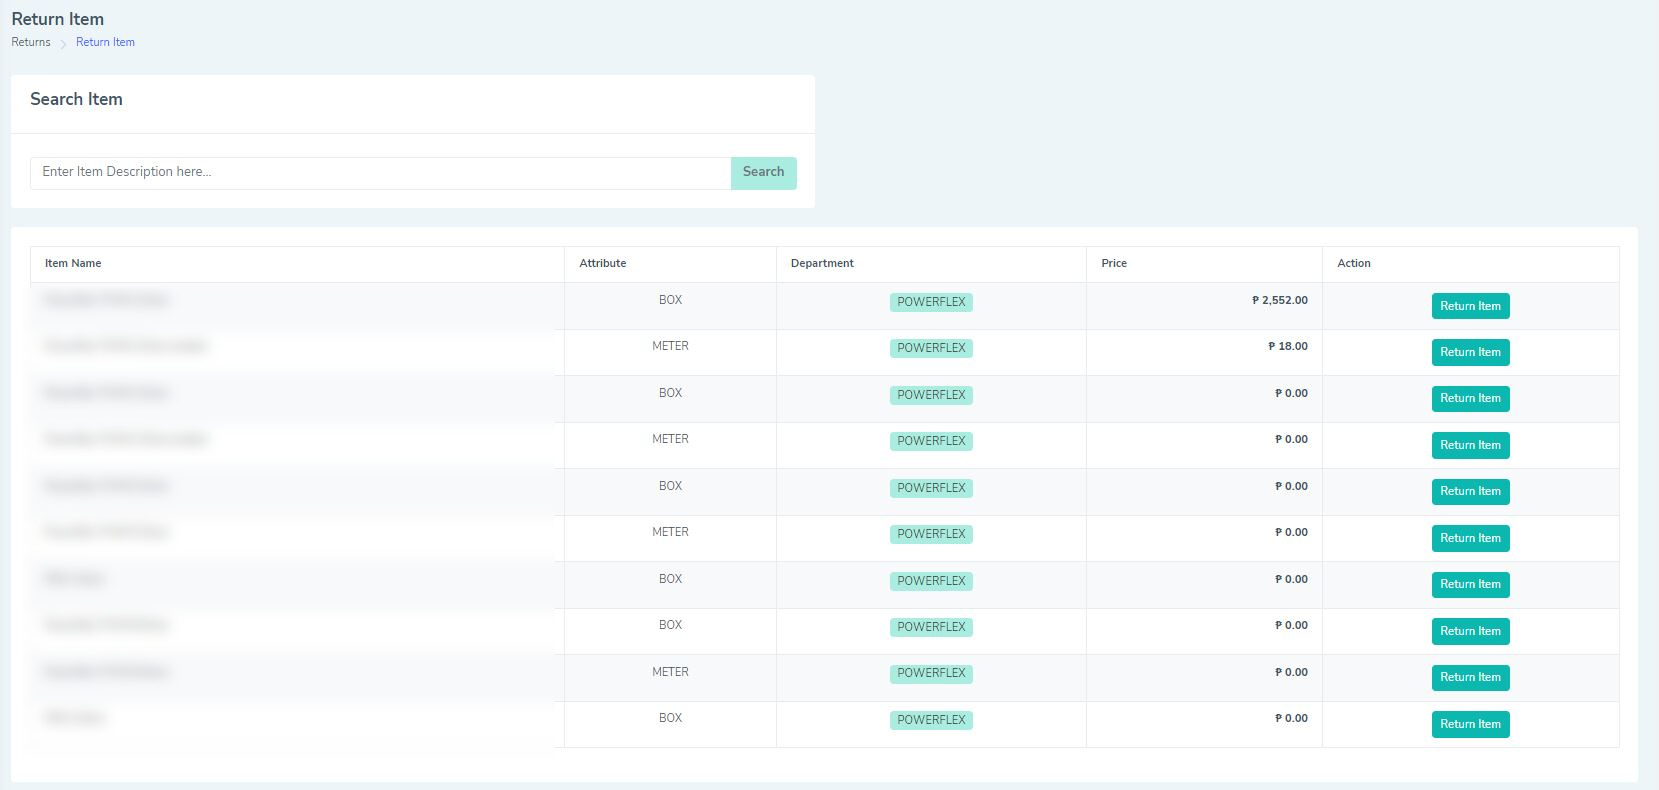Return the item priced ₱ 18.00

point(1470,352)
